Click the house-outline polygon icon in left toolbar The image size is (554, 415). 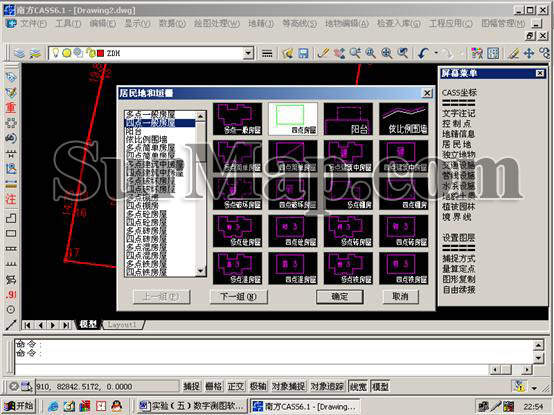[11, 218]
